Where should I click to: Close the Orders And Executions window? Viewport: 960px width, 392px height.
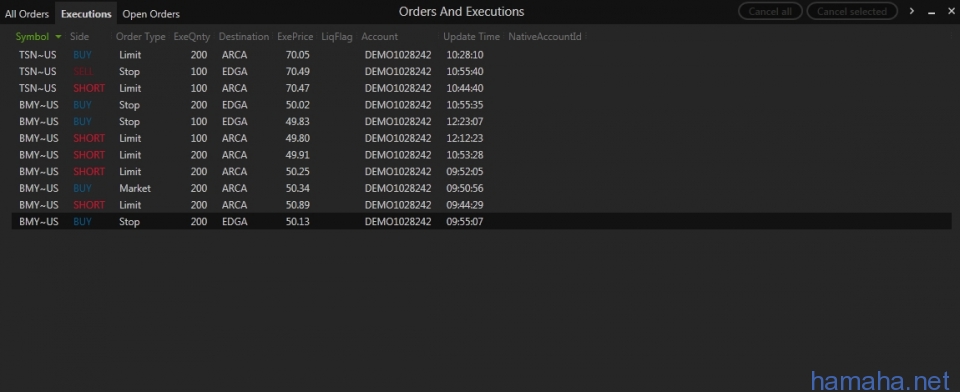tap(950, 11)
